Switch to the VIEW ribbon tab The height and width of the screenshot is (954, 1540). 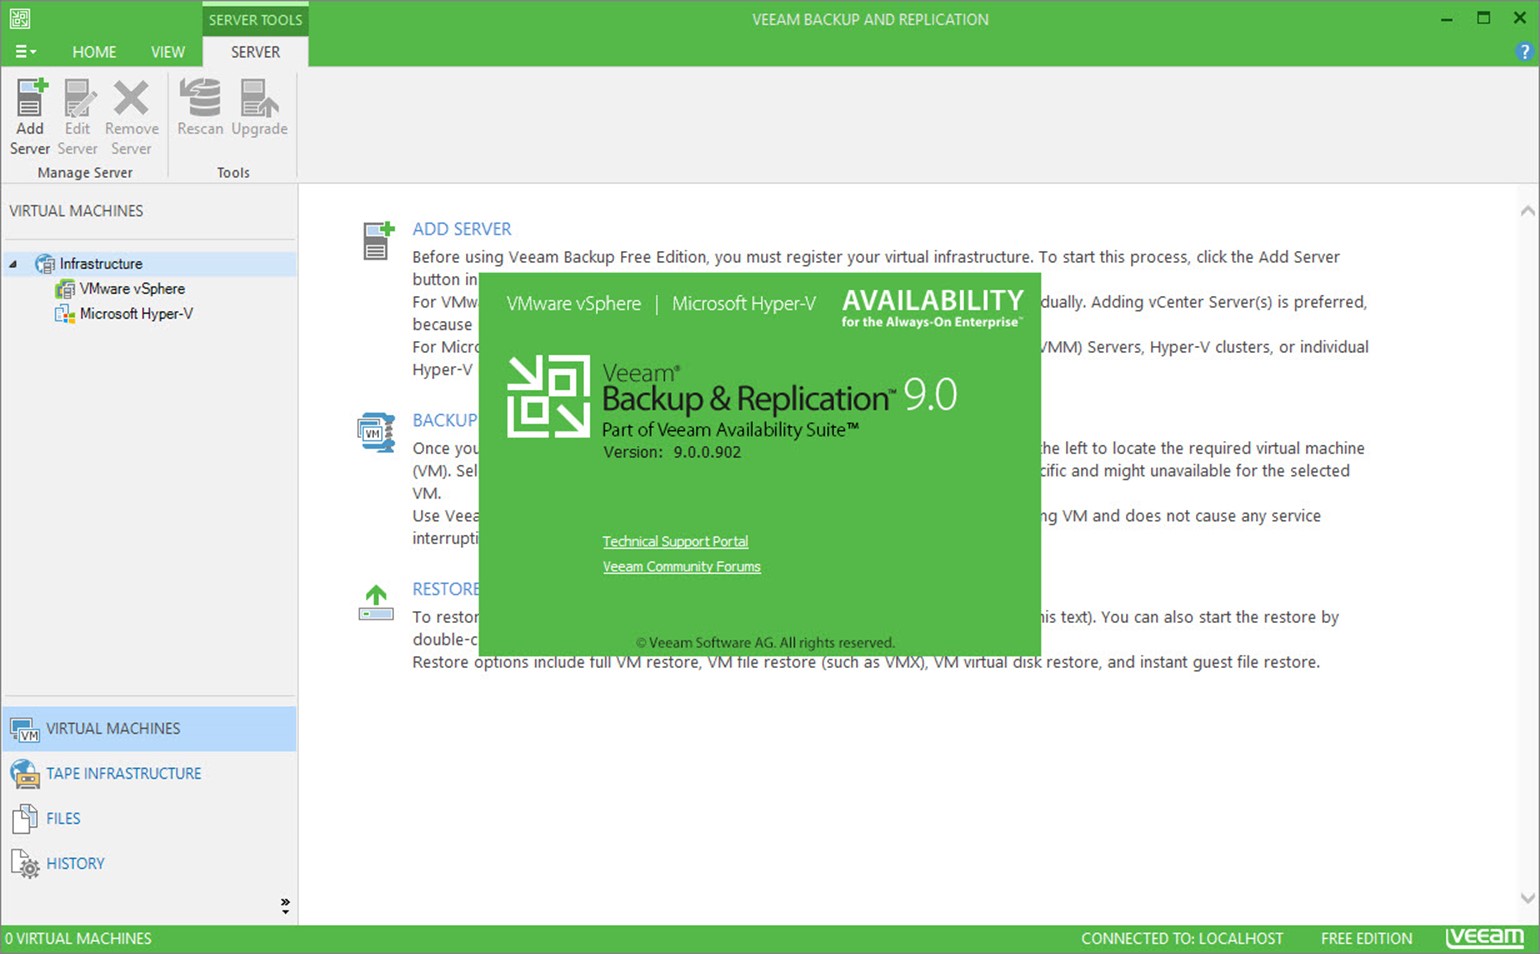[168, 52]
